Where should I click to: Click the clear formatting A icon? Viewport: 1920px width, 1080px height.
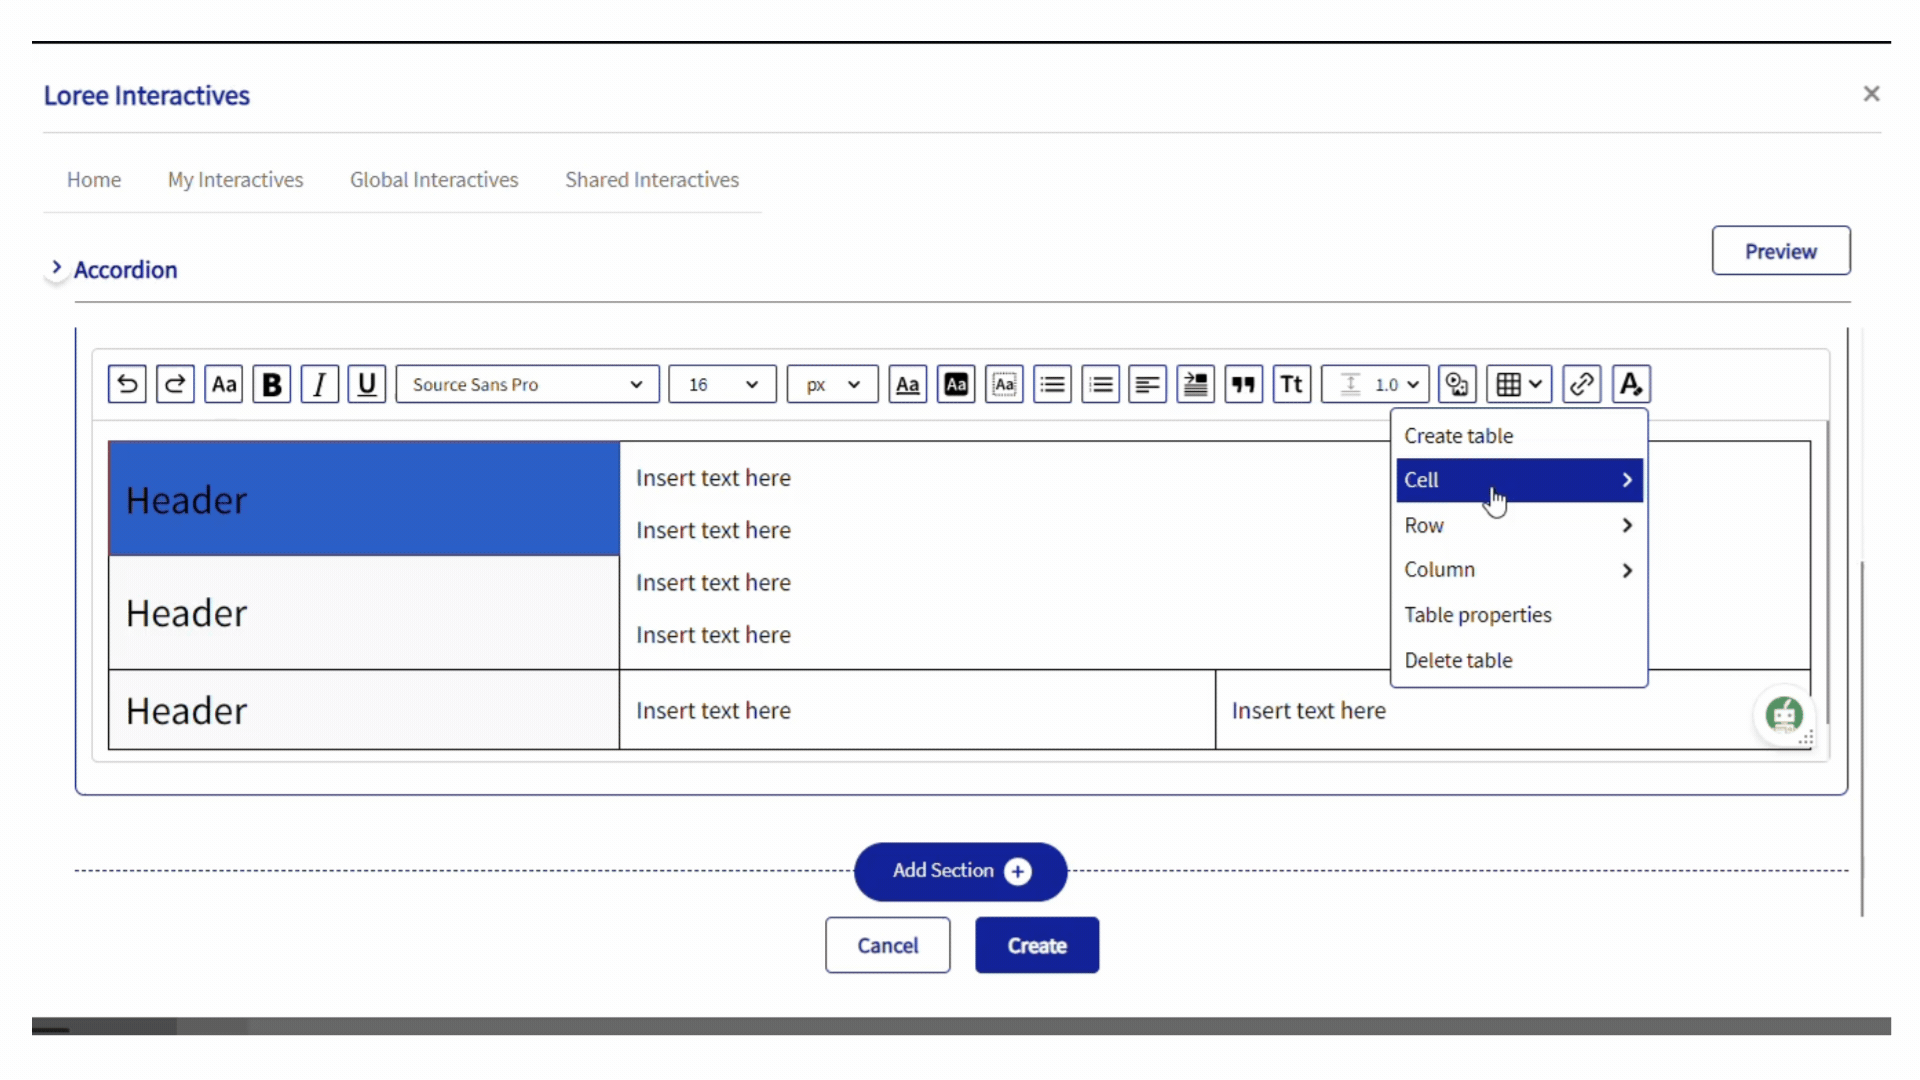click(x=1631, y=384)
